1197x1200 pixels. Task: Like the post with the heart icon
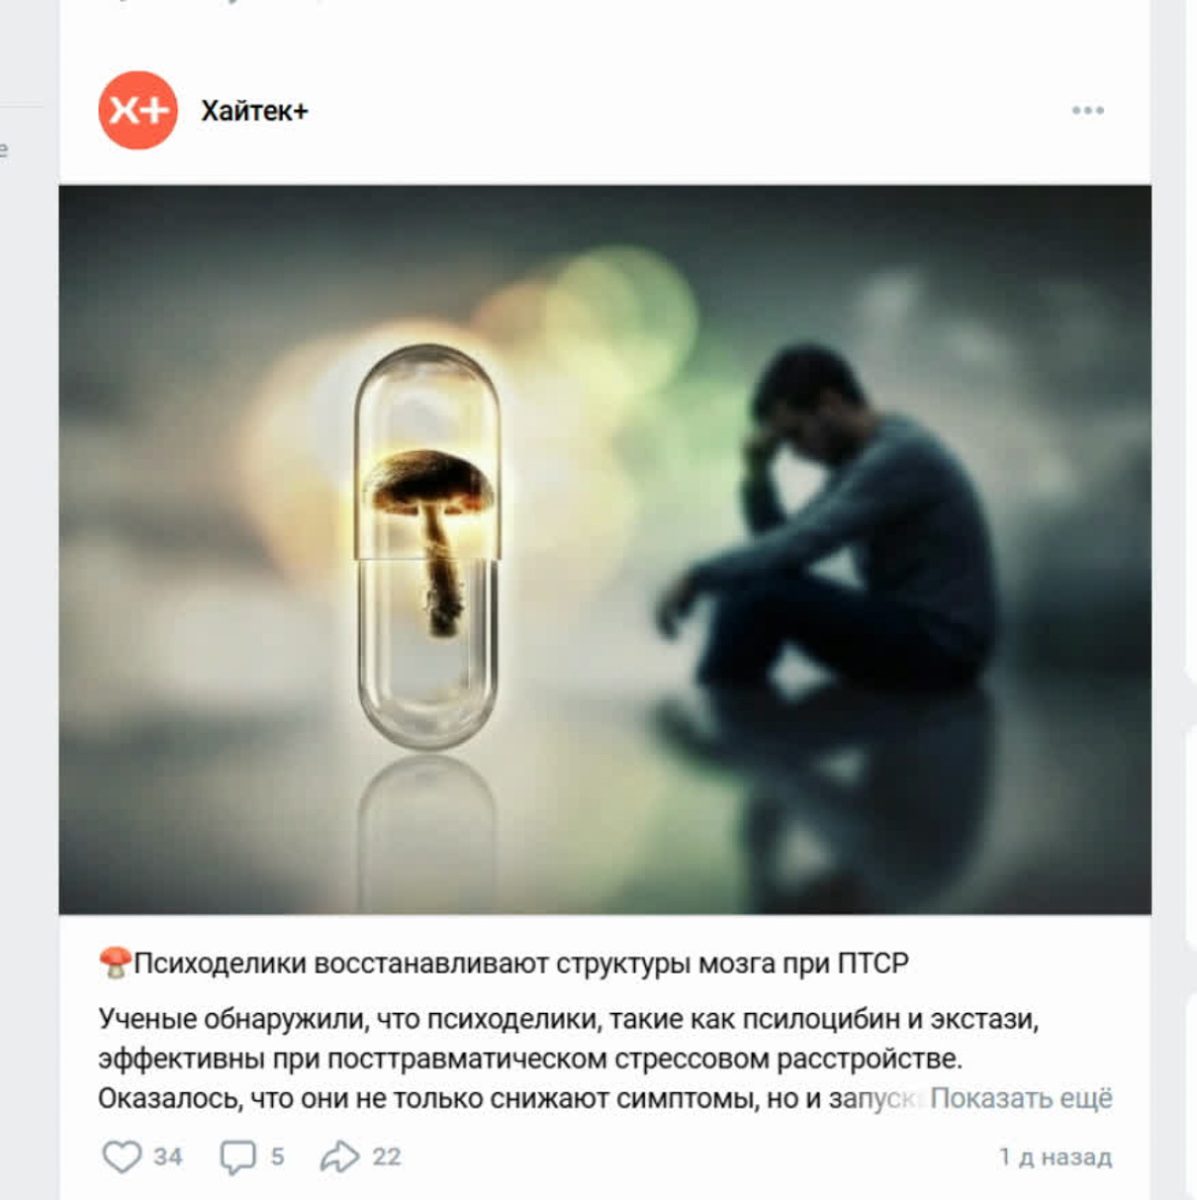click(x=122, y=1157)
